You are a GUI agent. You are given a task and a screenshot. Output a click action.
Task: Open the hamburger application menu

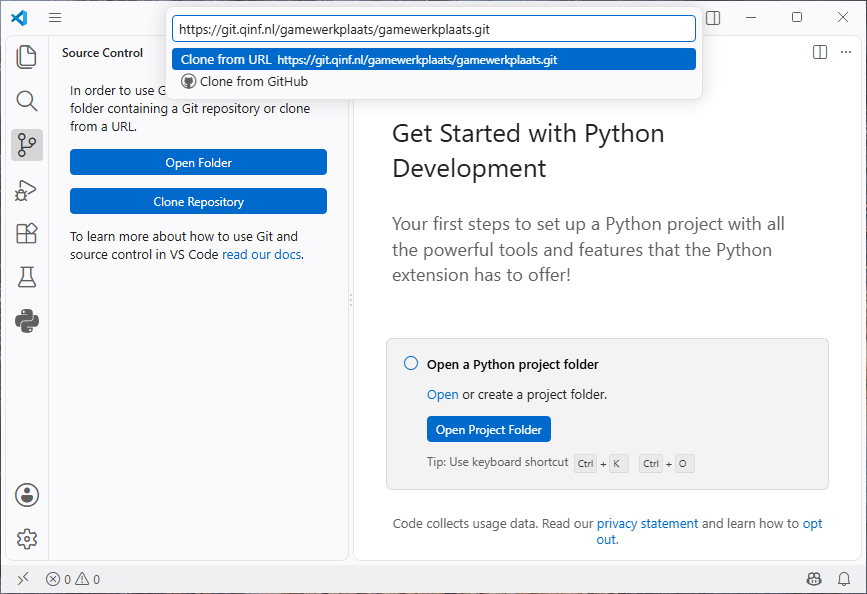pos(55,18)
